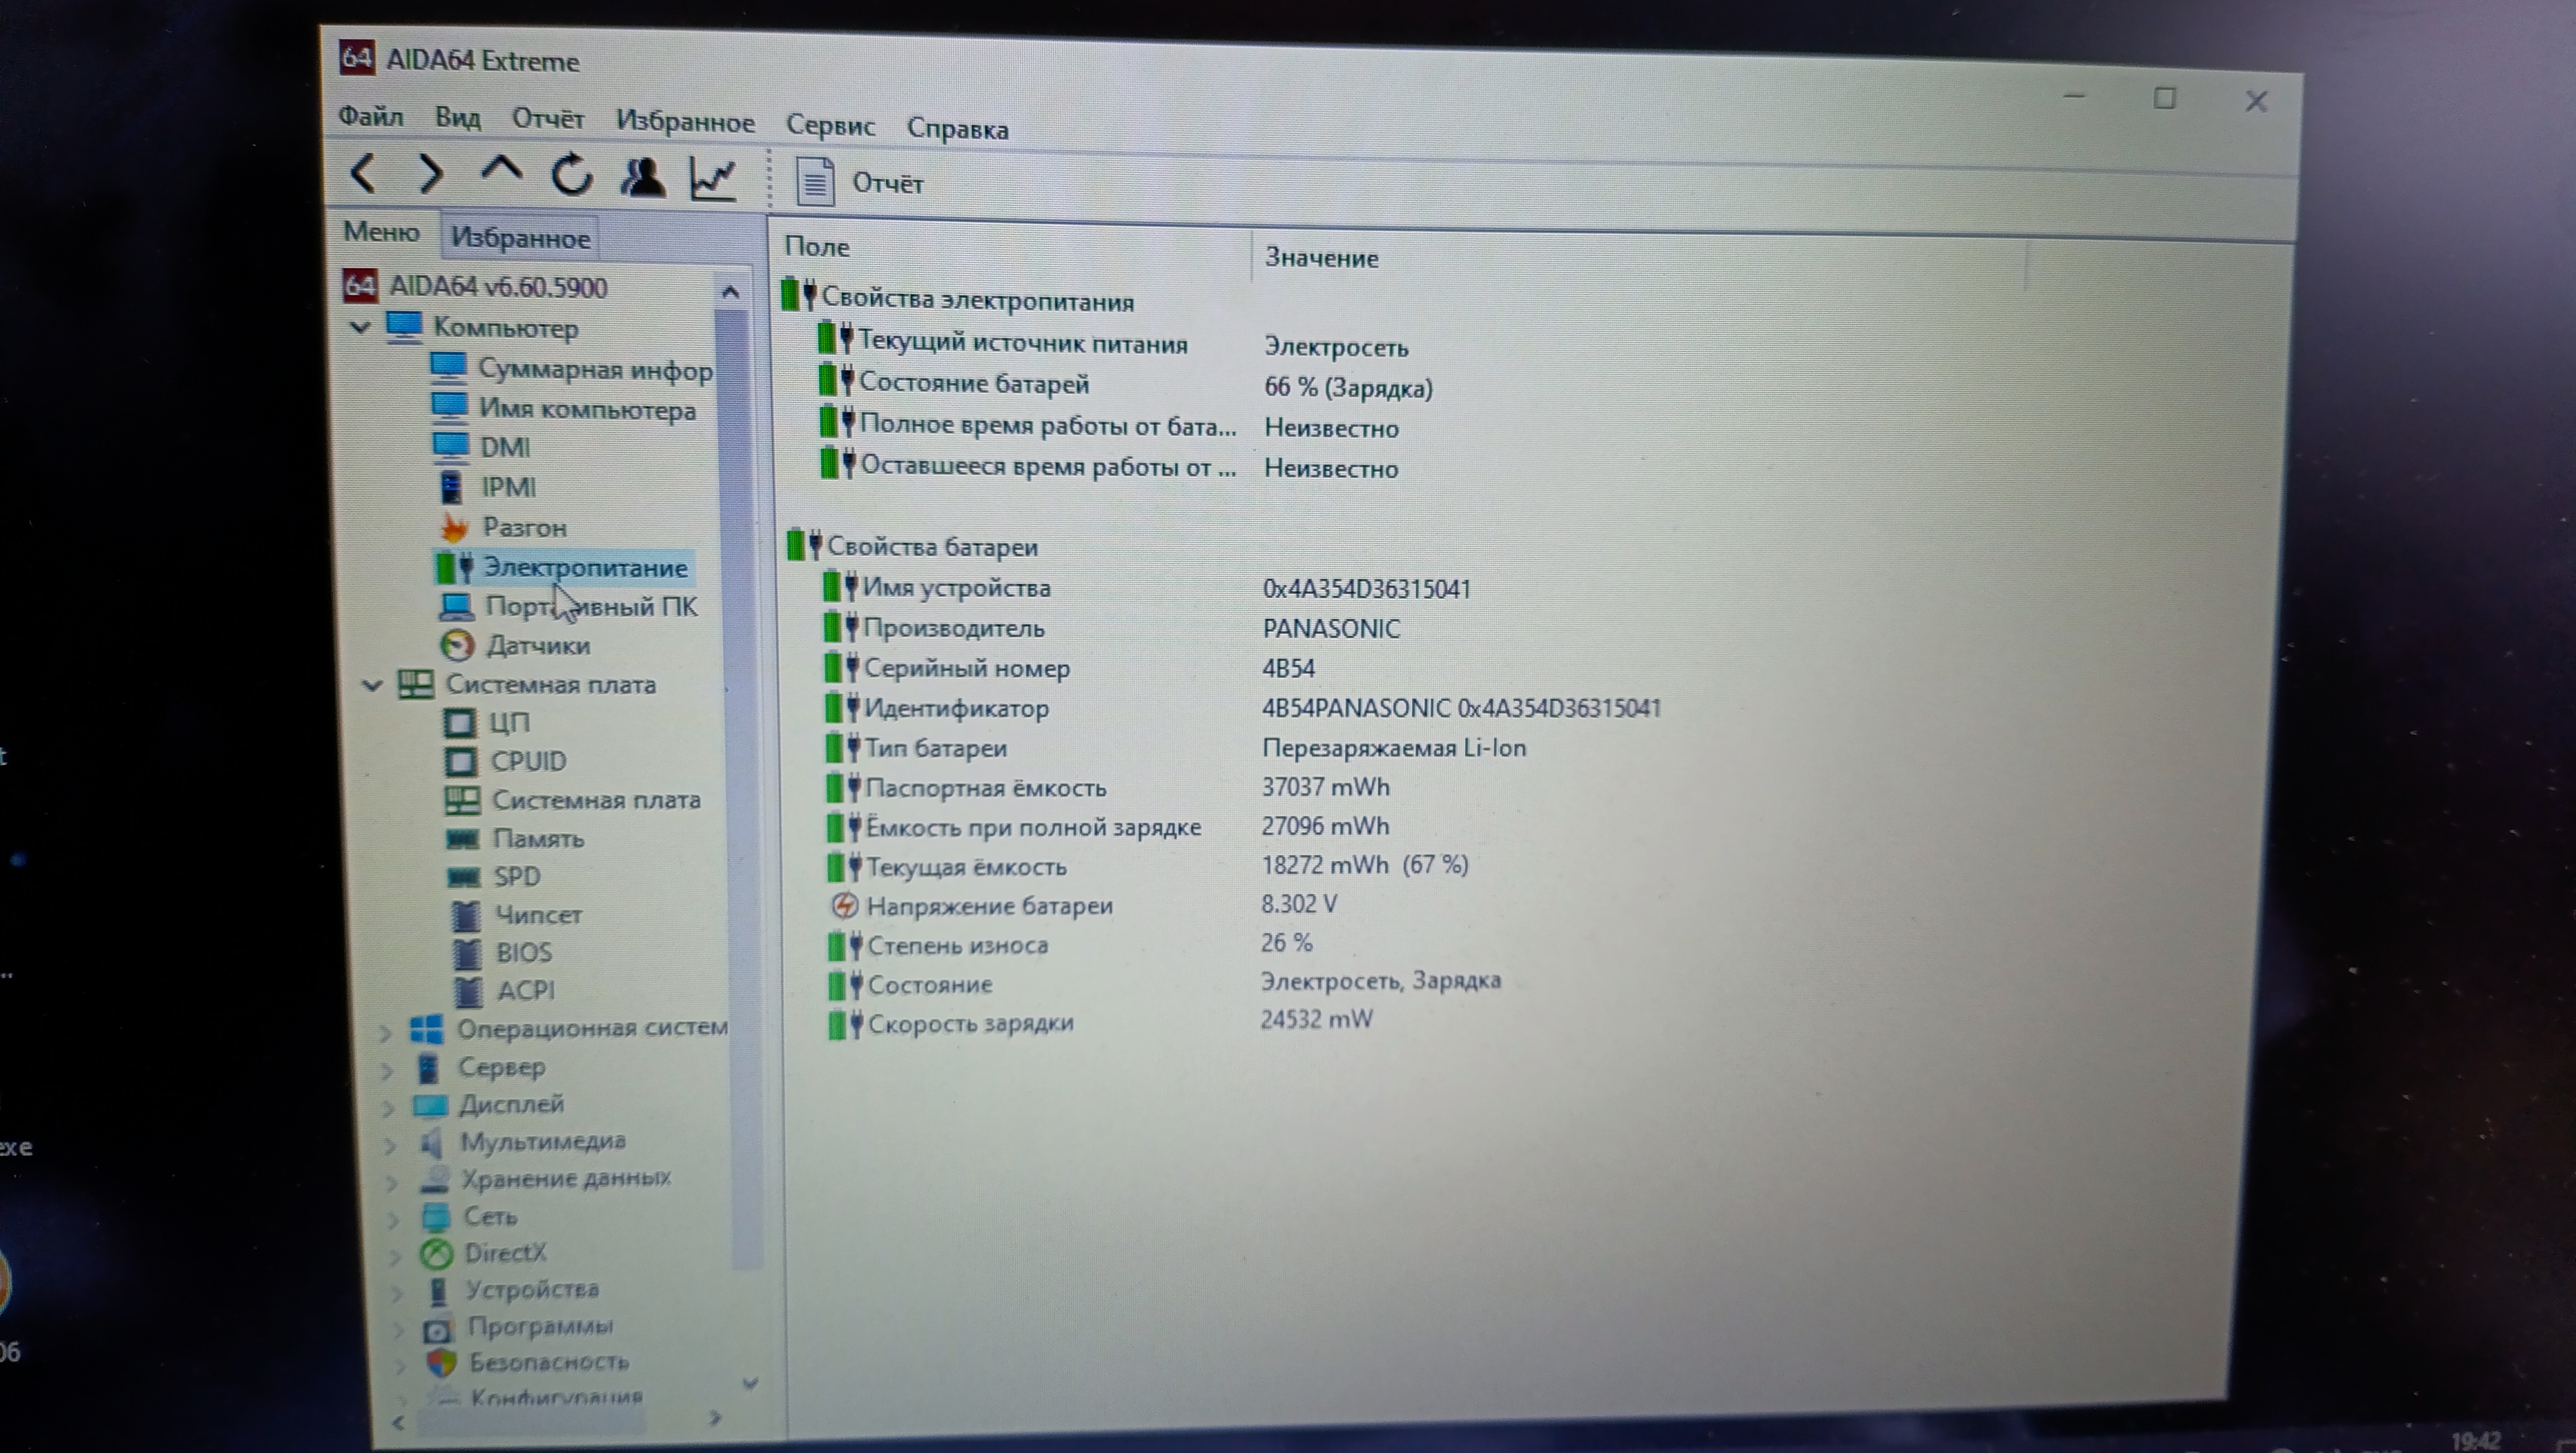The width and height of the screenshot is (2576, 1453).
Task: Select the Степень износа row
Action: coord(1070,944)
